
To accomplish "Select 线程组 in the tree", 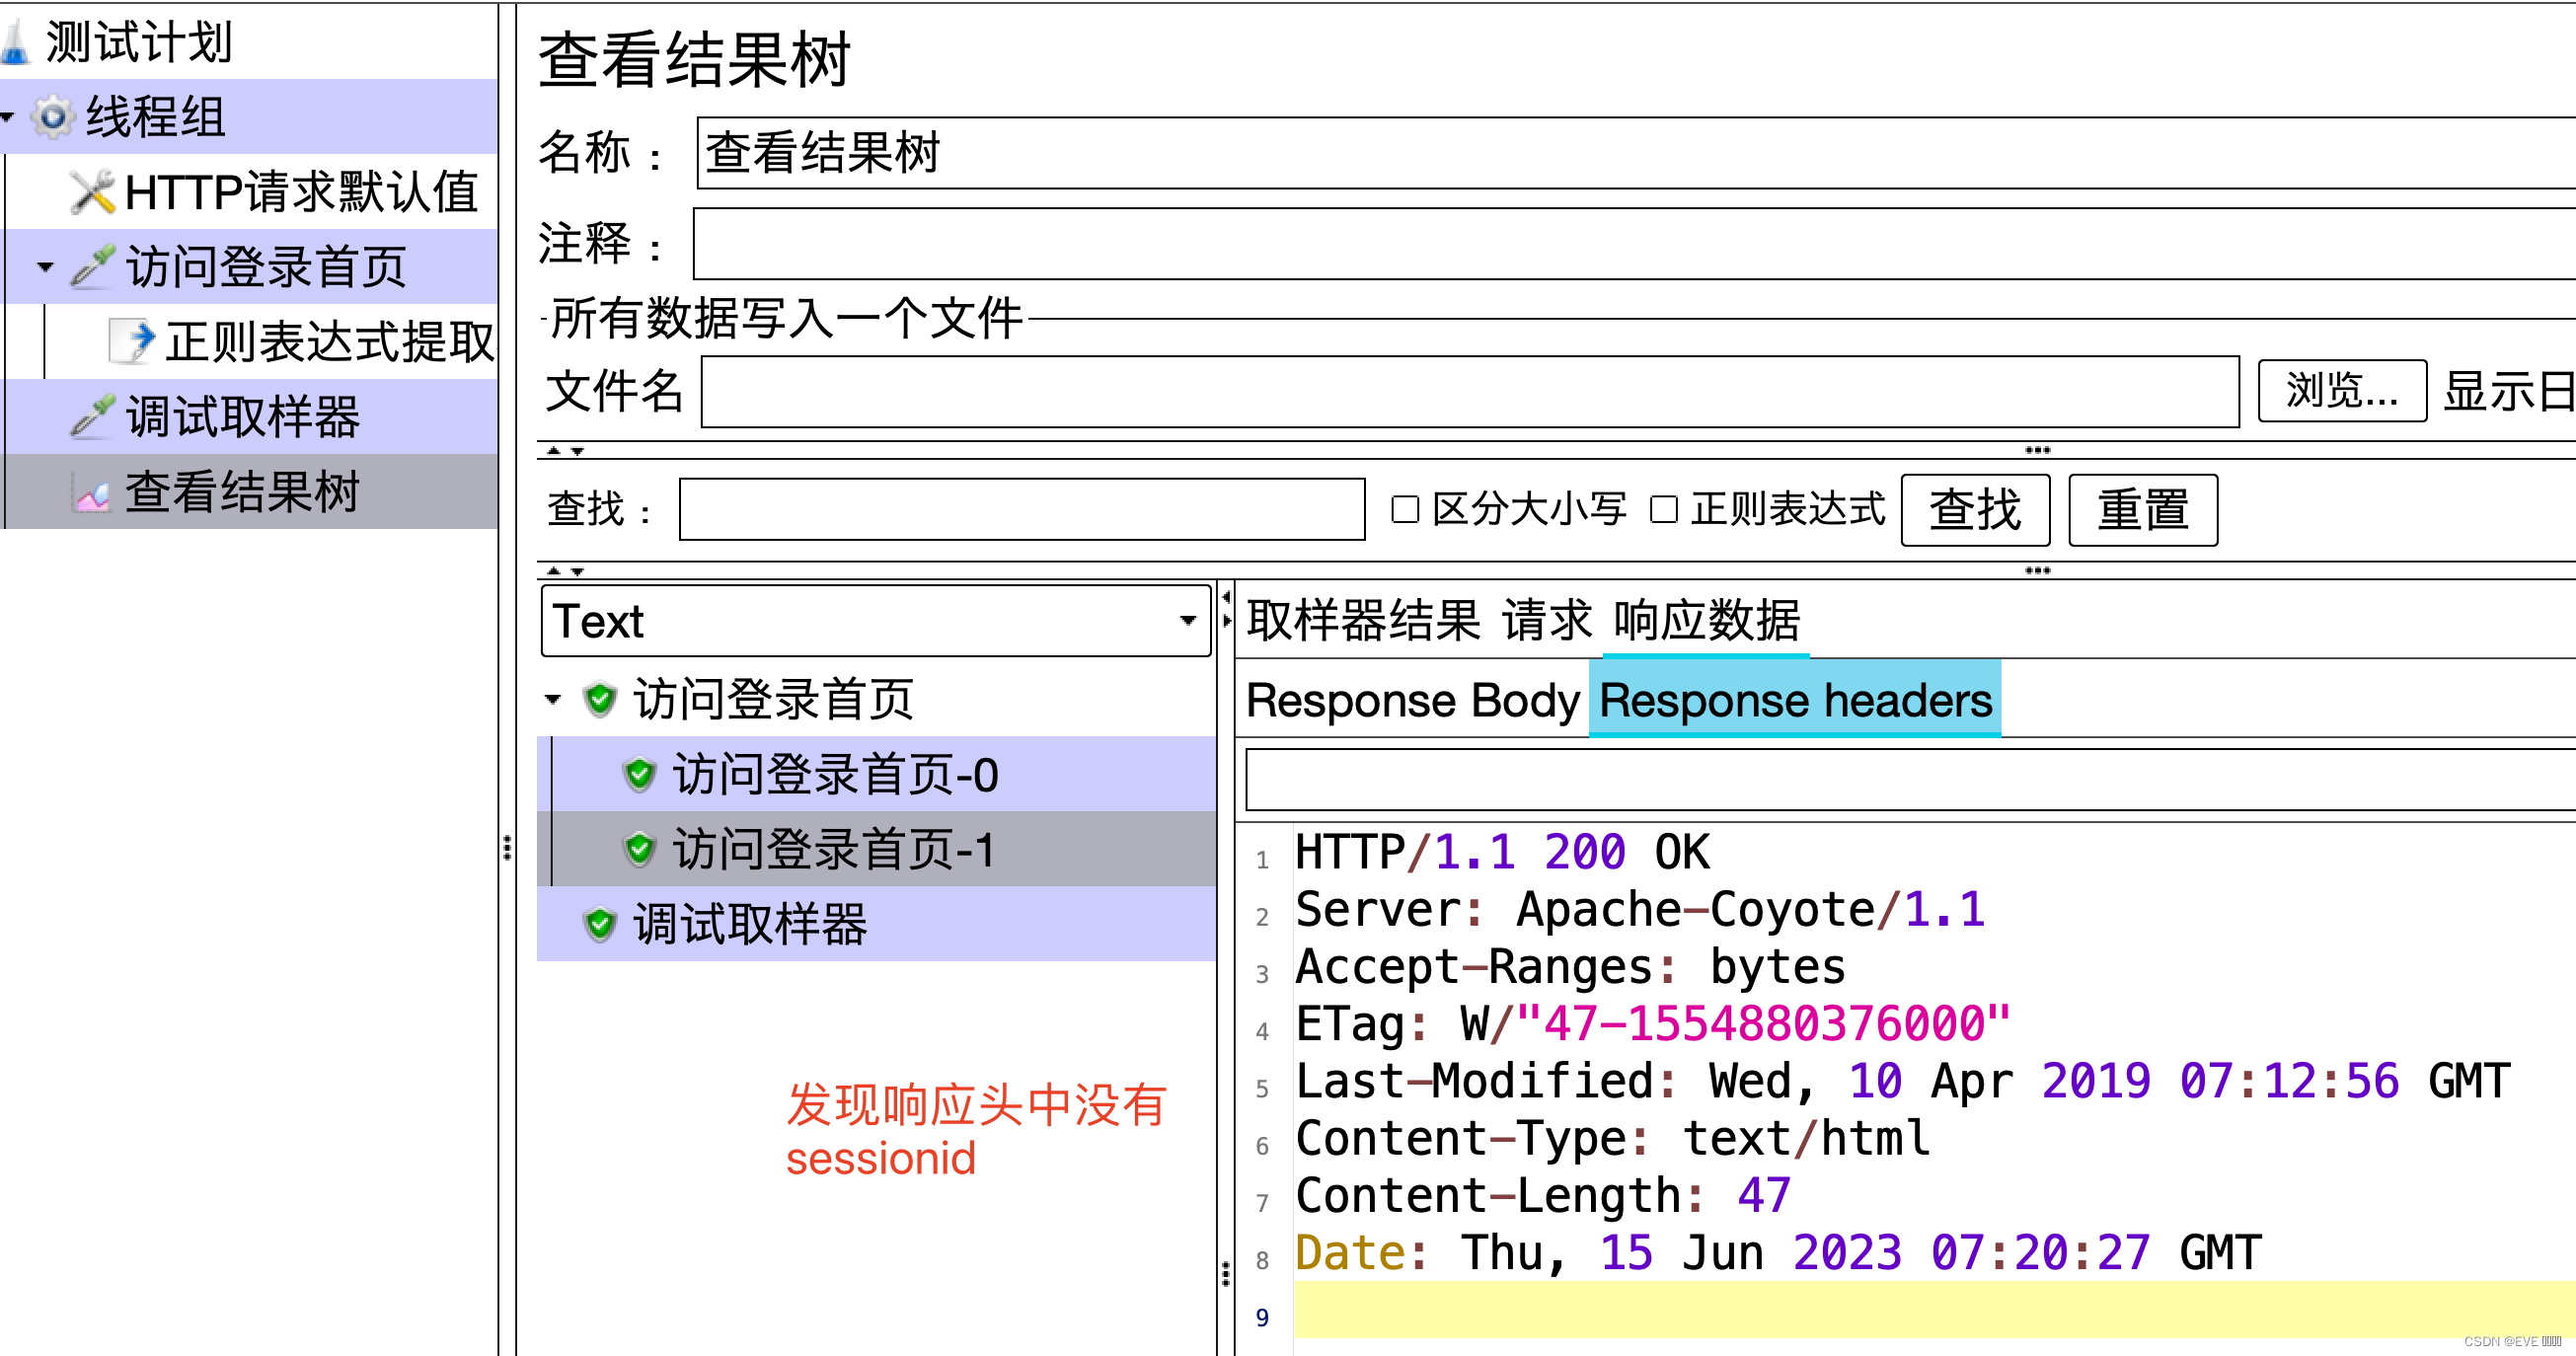I will pos(155,117).
